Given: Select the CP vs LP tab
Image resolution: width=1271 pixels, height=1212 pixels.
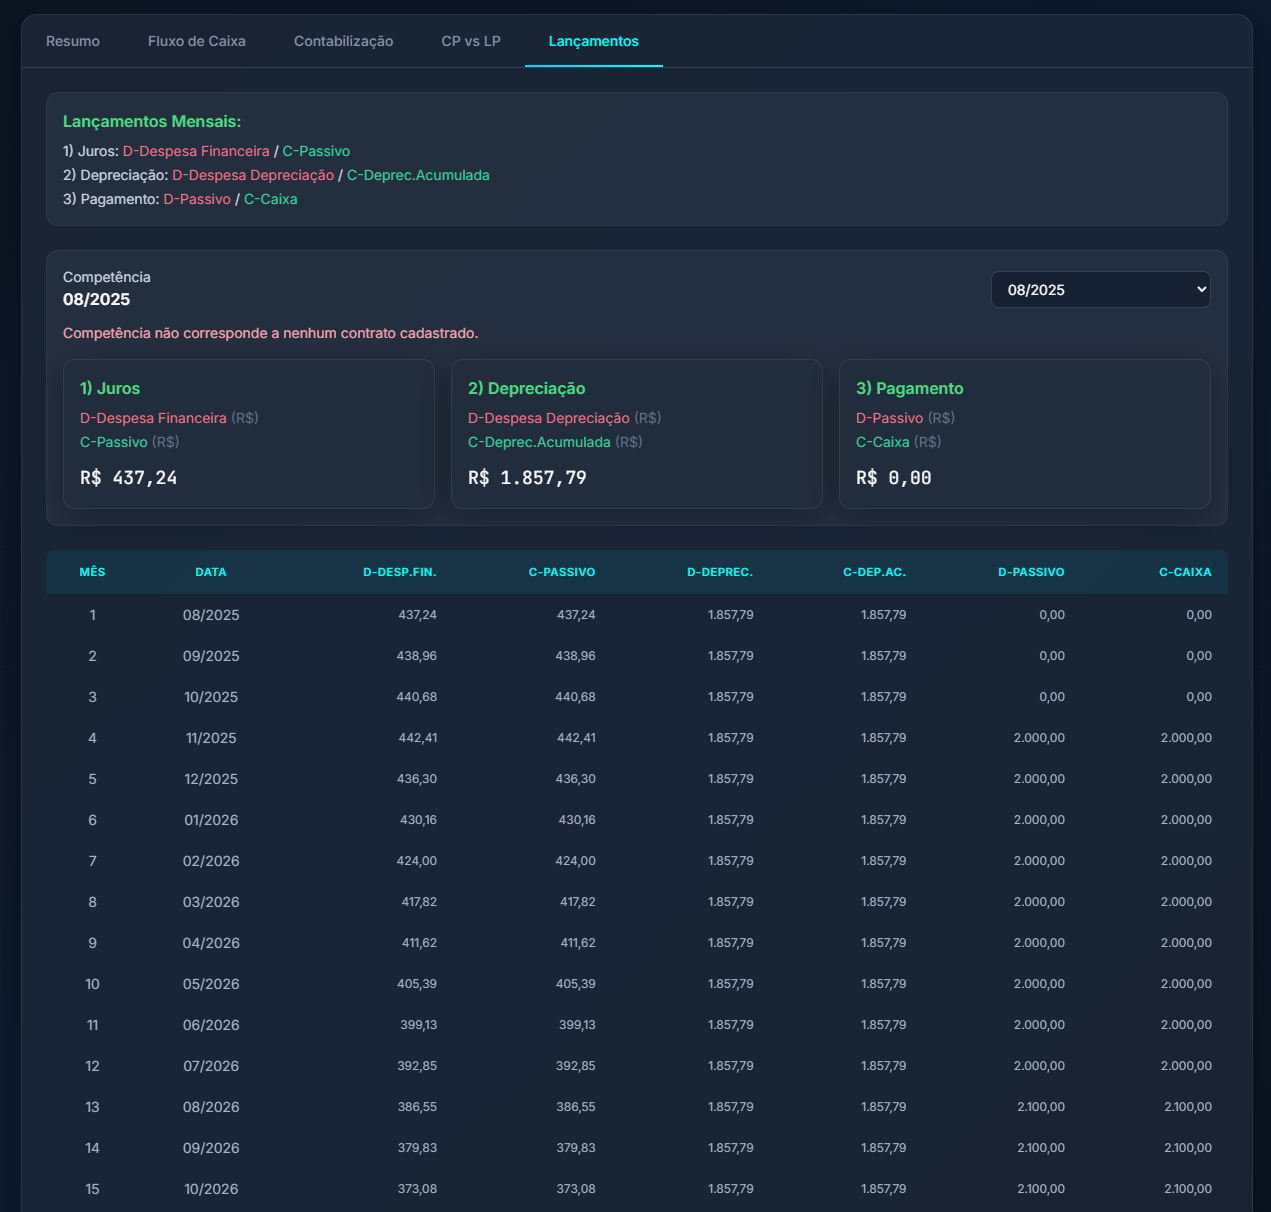Looking at the screenshot, I should tap(471, 41).
